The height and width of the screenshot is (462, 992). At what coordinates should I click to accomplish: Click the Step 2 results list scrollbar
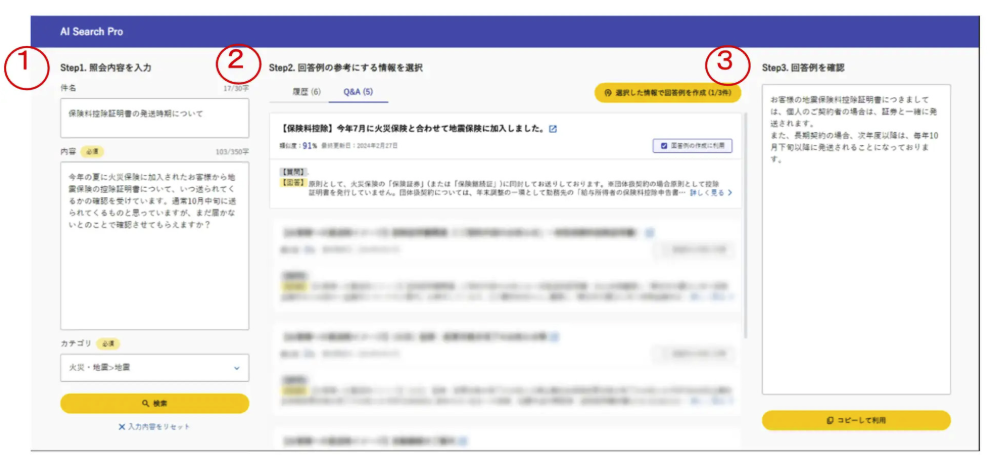[745, 200]
